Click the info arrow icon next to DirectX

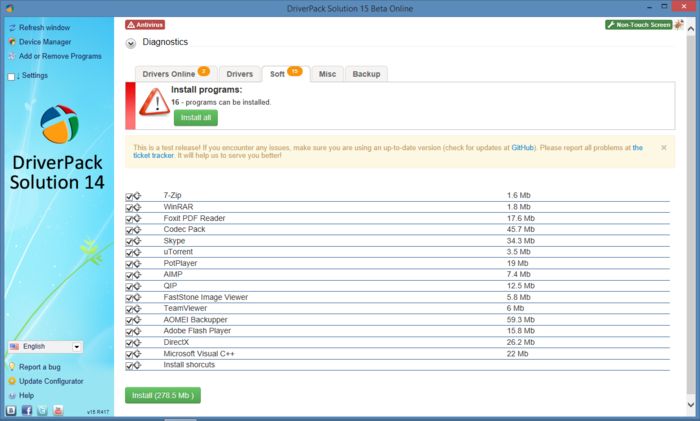[x=137, y=342]
